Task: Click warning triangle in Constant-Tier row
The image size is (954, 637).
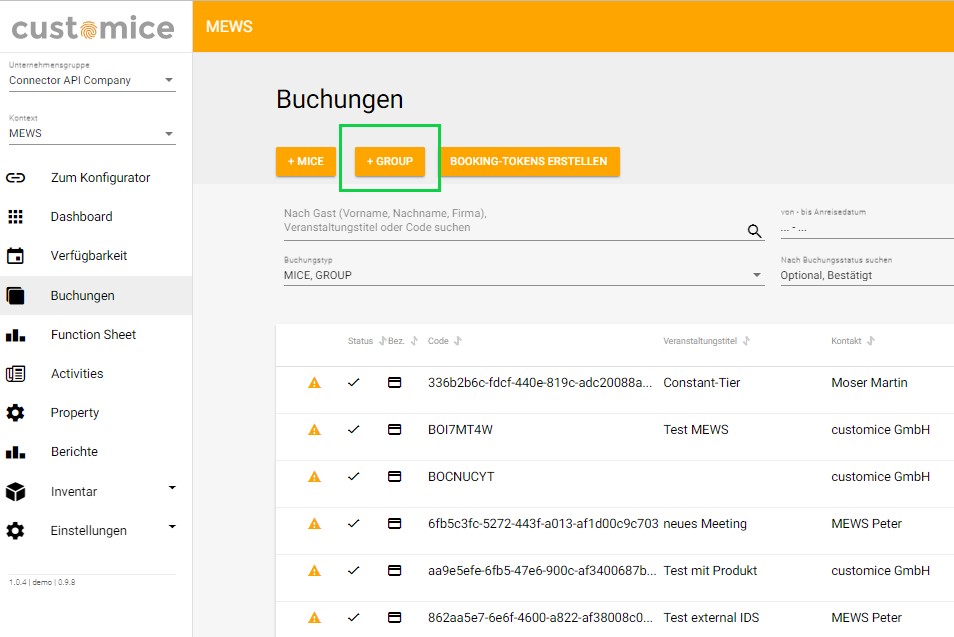Action: pyautogui.click(x=314, y=383)
